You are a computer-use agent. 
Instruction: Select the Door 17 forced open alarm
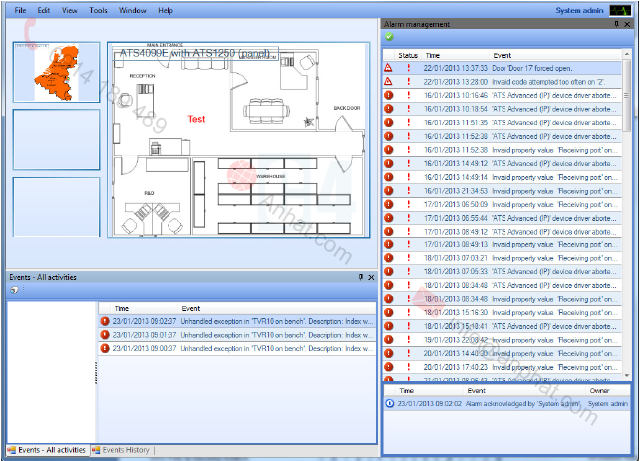[x=502, y=68]
